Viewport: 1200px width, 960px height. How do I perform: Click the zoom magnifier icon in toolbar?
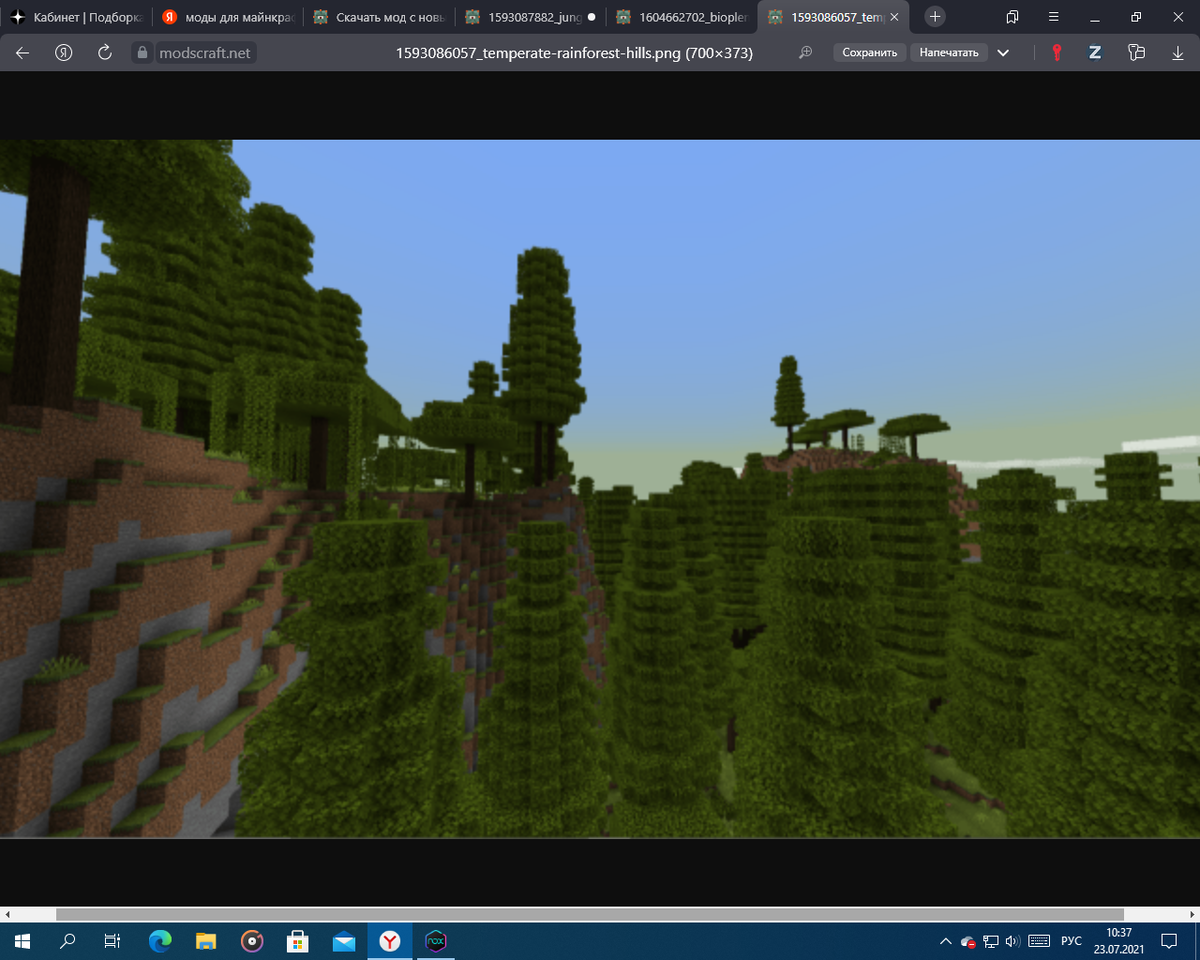pos(805,53)
